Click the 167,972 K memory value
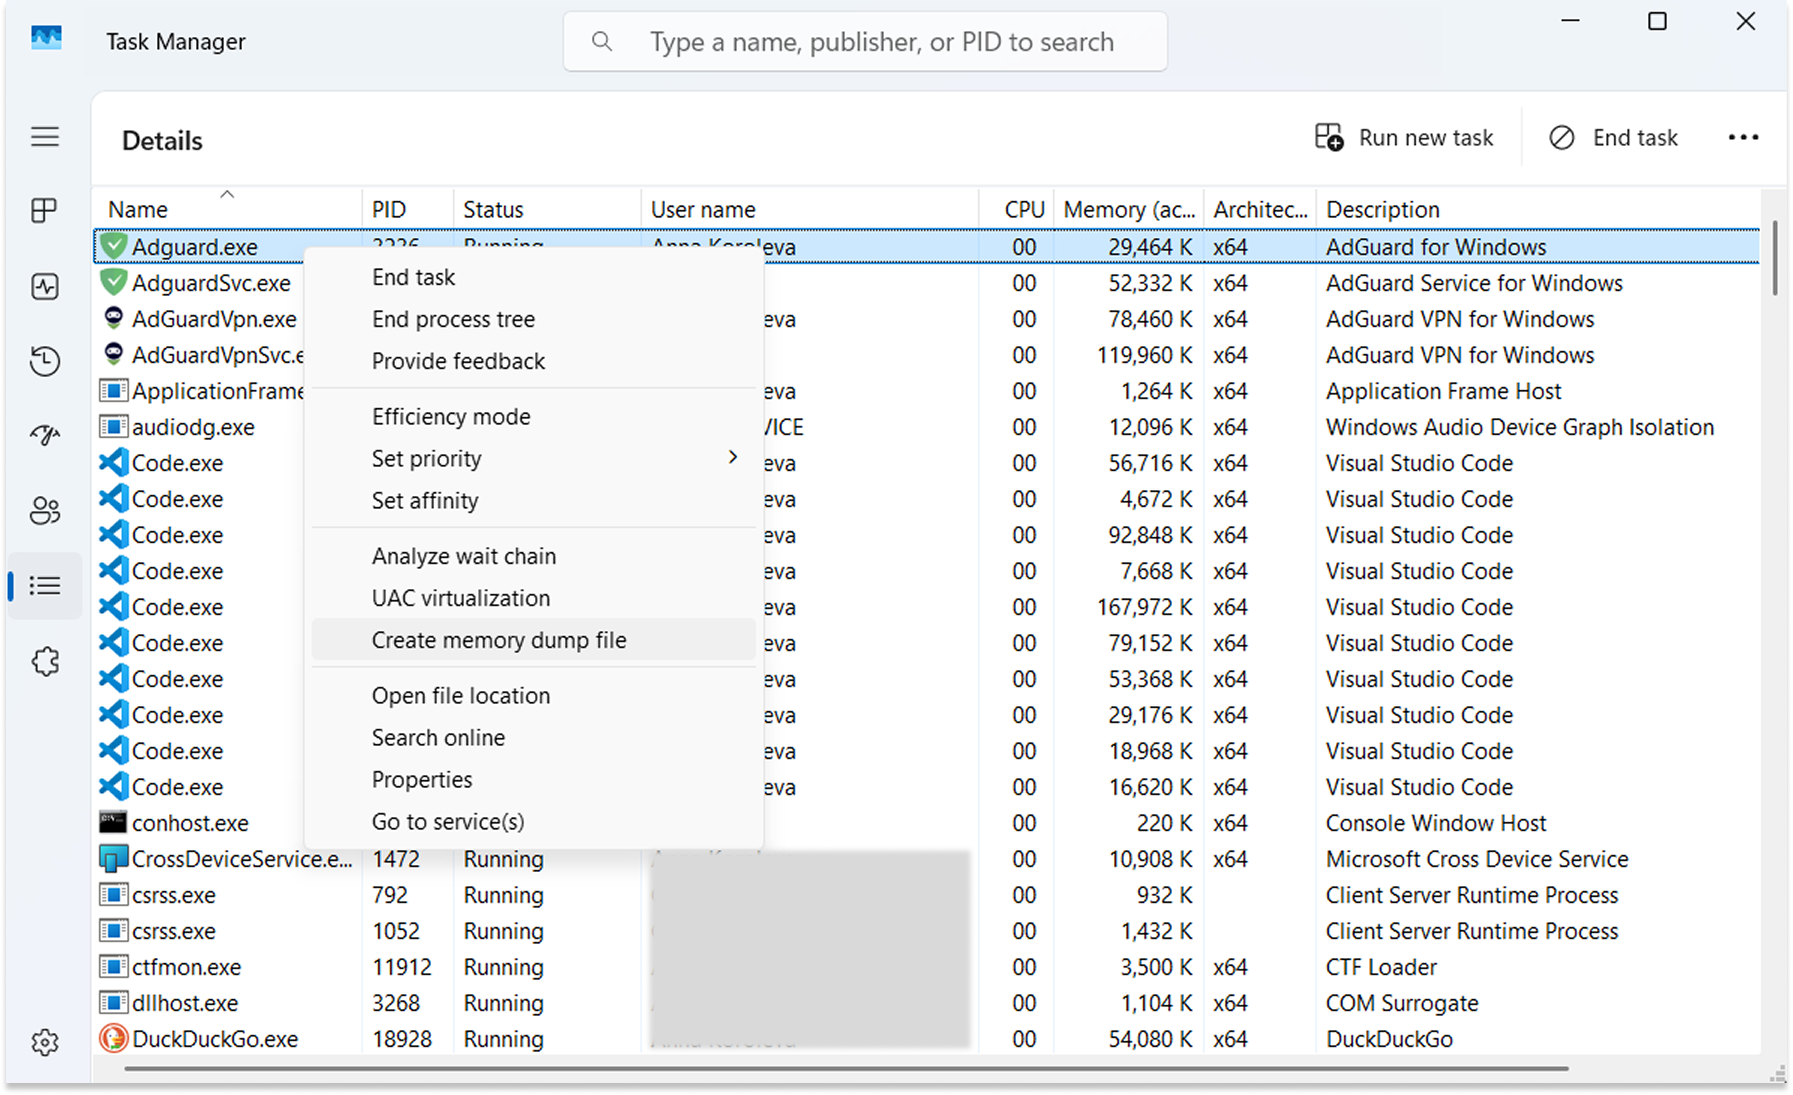This screenshot has width=1793, height=1095. pos(1145,607)
